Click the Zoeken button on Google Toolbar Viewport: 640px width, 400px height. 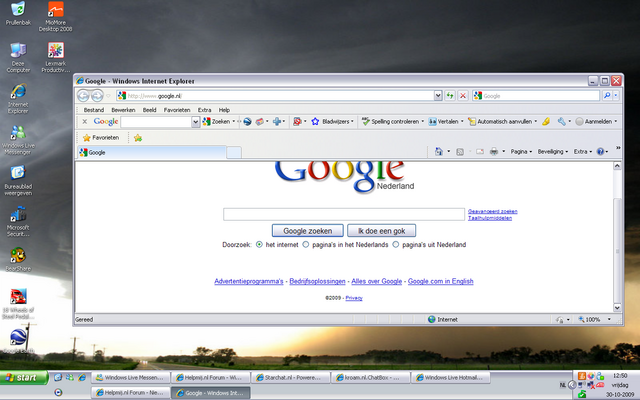(x=217, y=122)
